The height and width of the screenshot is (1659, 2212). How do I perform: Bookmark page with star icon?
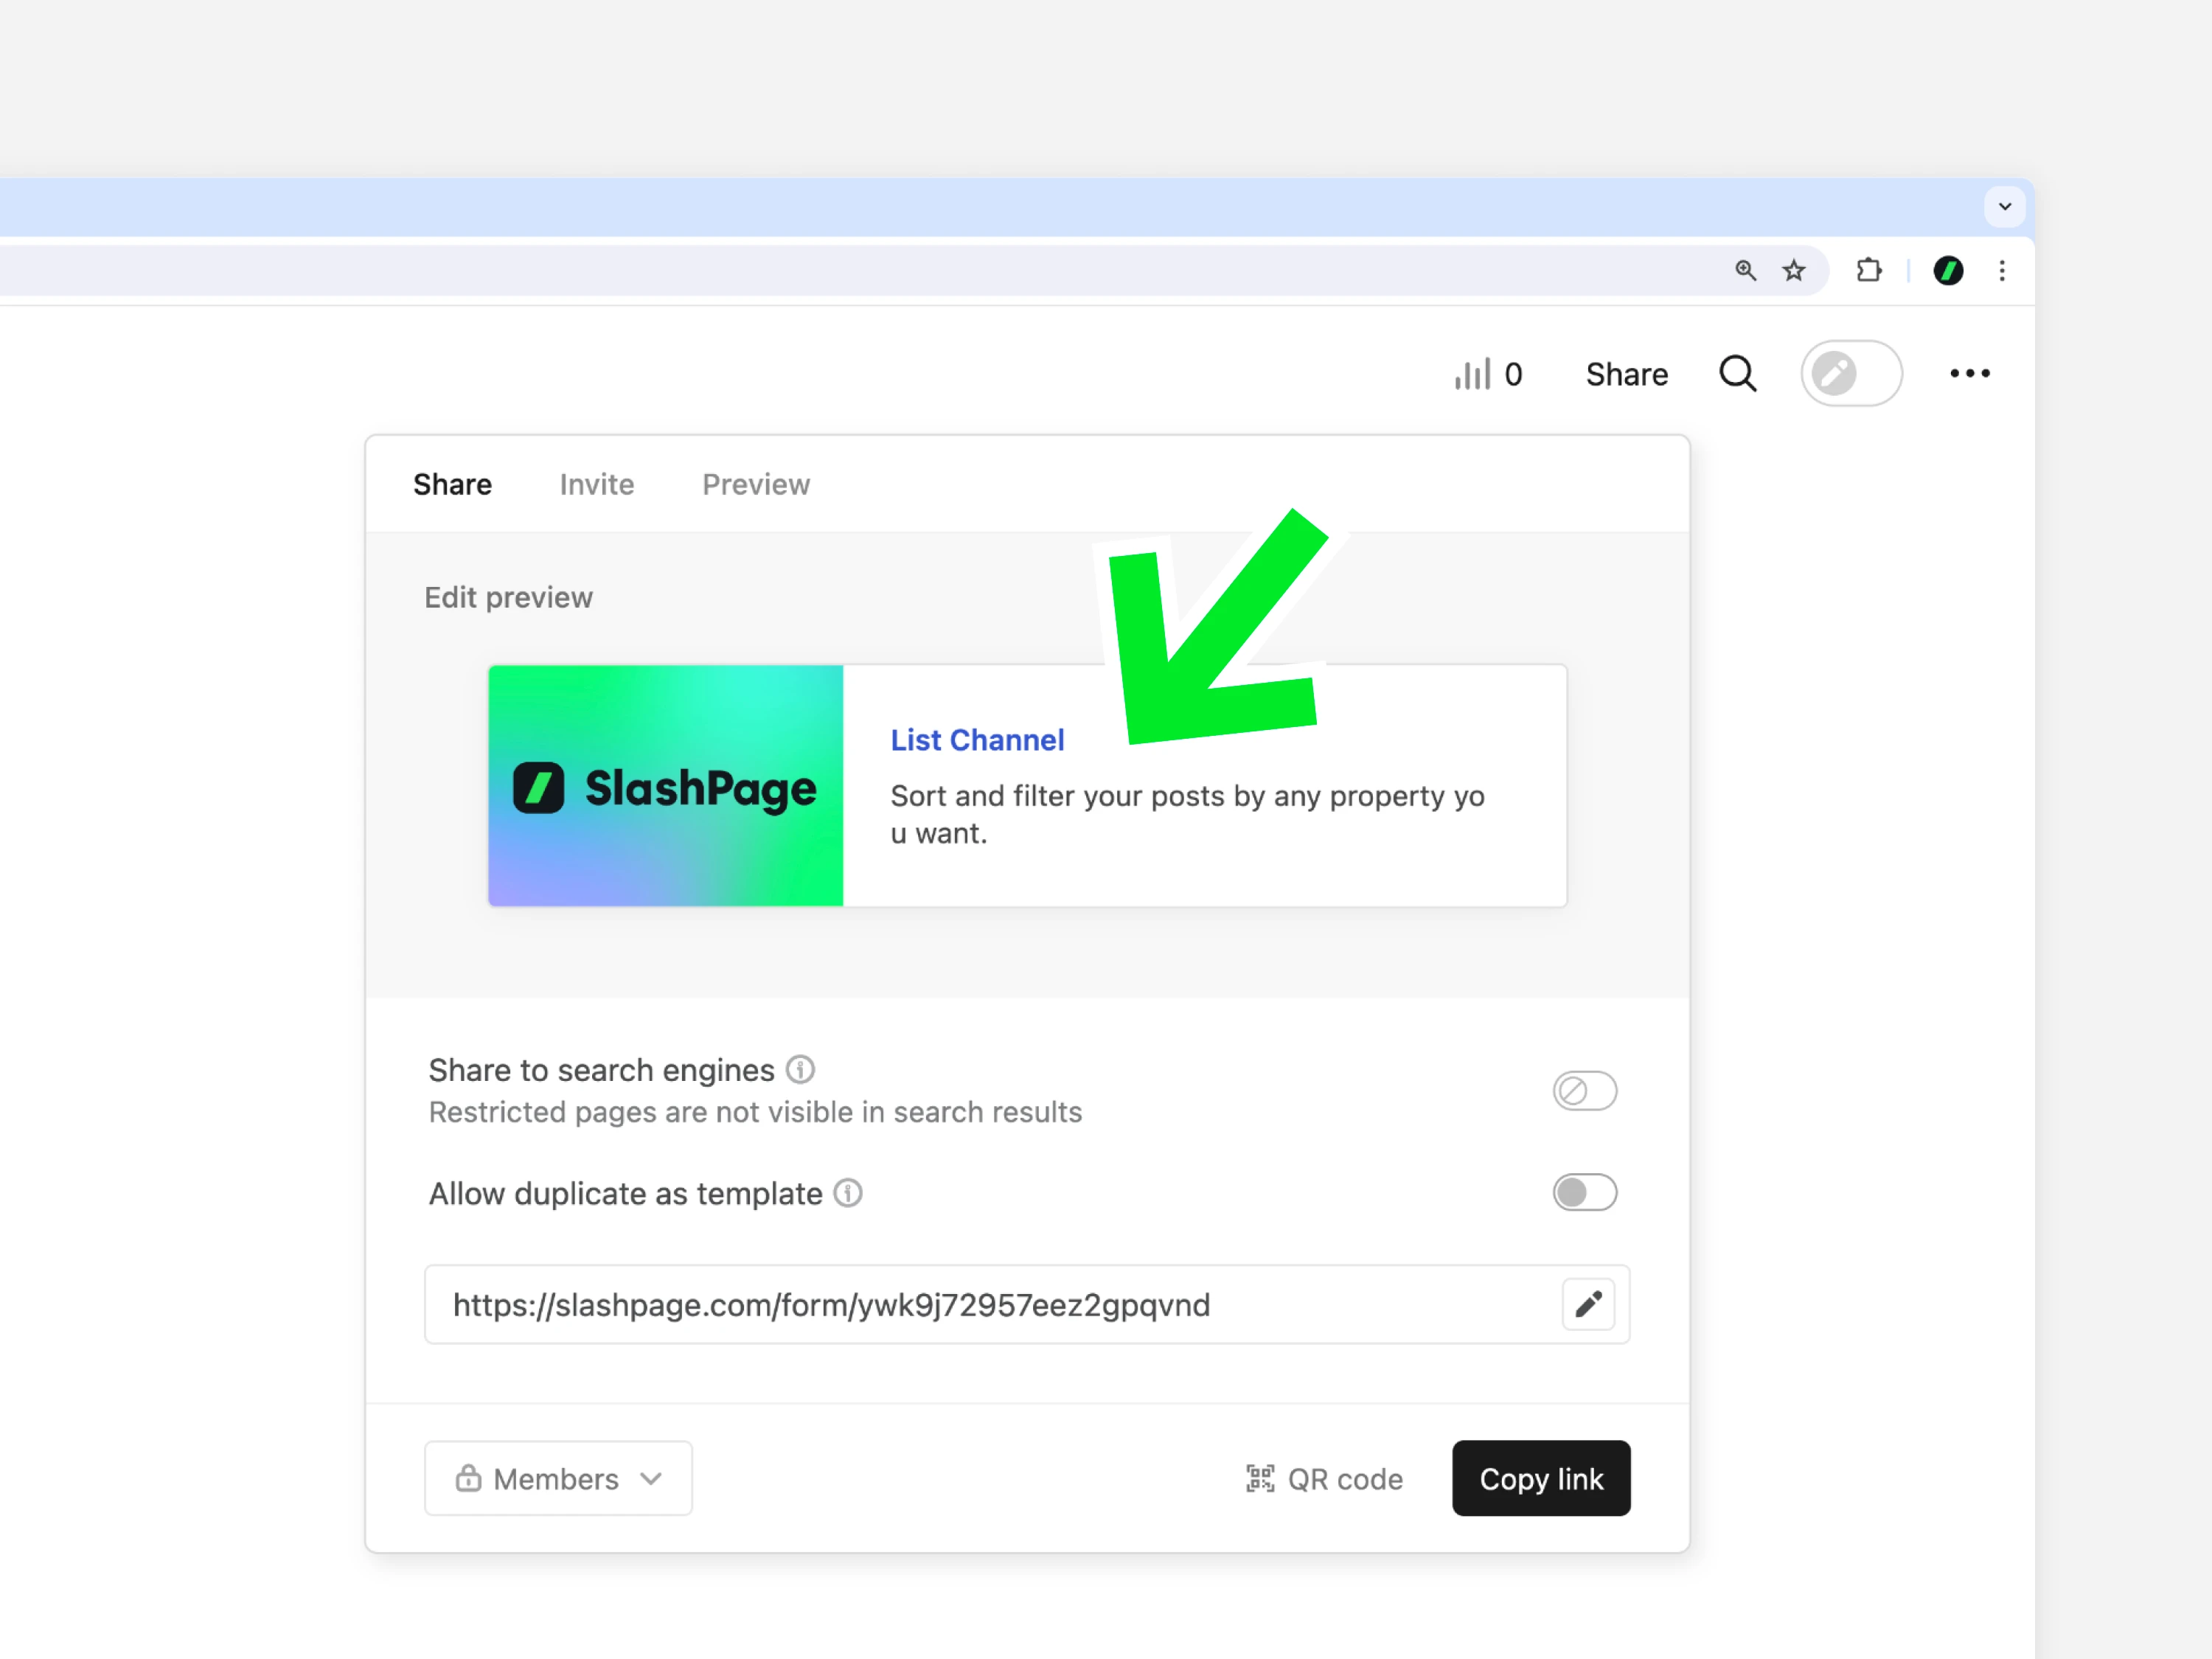(1794, 270)
